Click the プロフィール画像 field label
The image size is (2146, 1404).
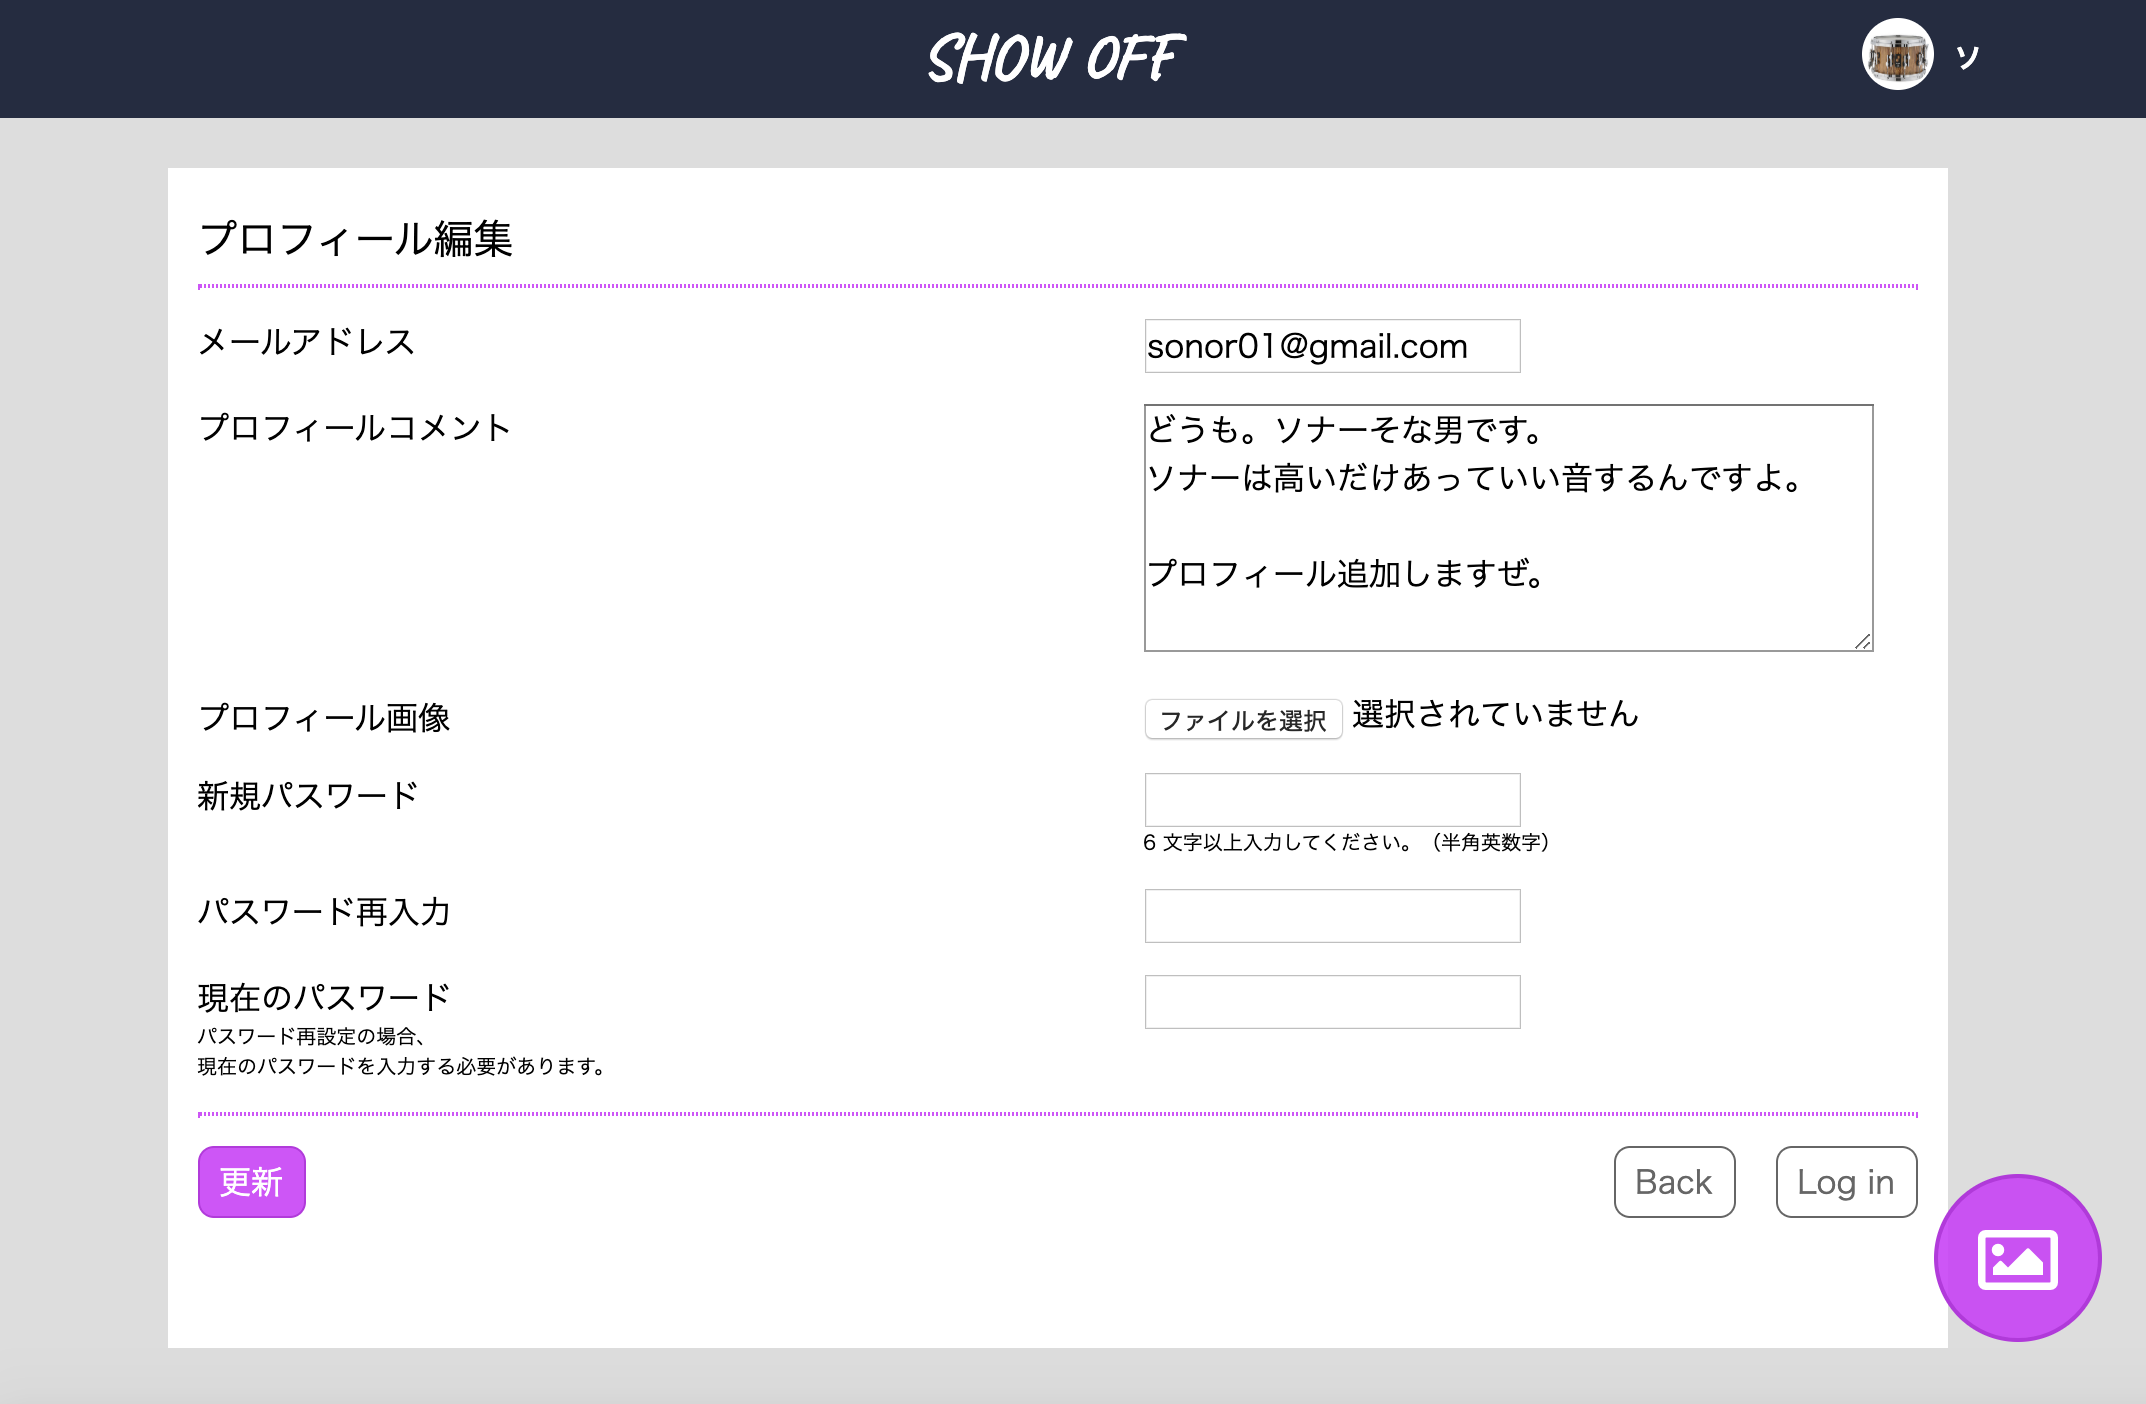point(323,717)
